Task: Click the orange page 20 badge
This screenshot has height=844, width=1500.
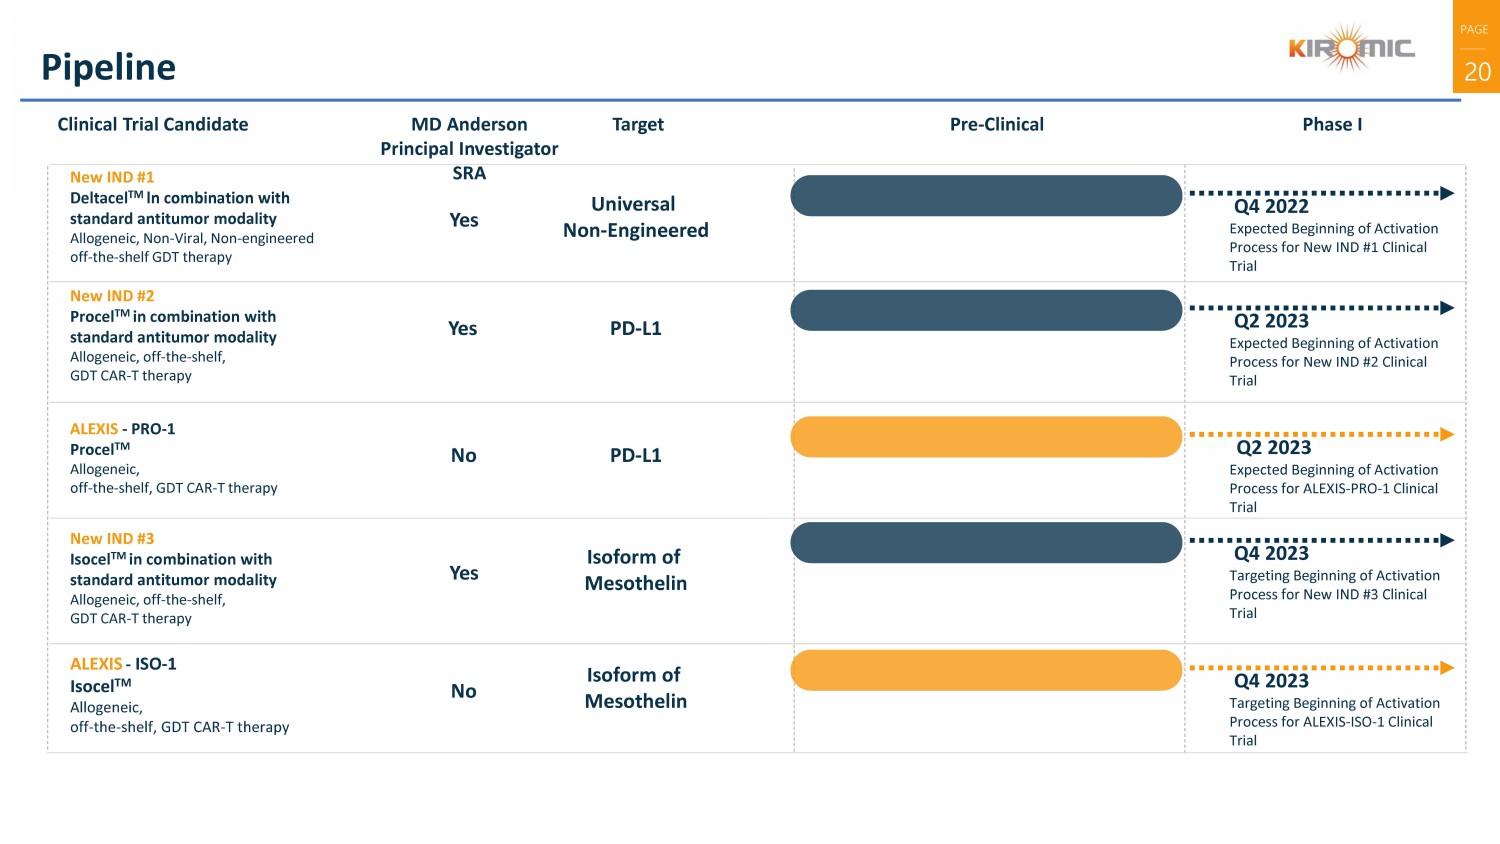Action: click(x=1476, y=47)
